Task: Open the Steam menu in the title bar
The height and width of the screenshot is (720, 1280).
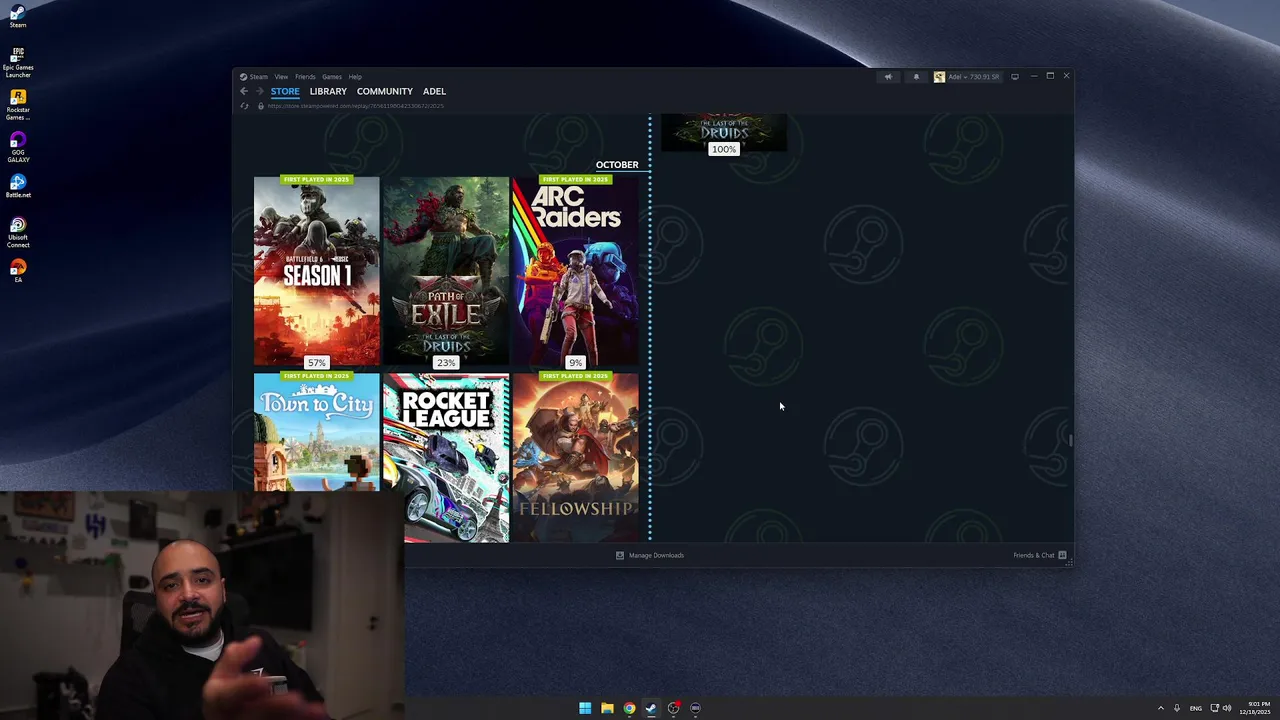Action: click(254, 77)
